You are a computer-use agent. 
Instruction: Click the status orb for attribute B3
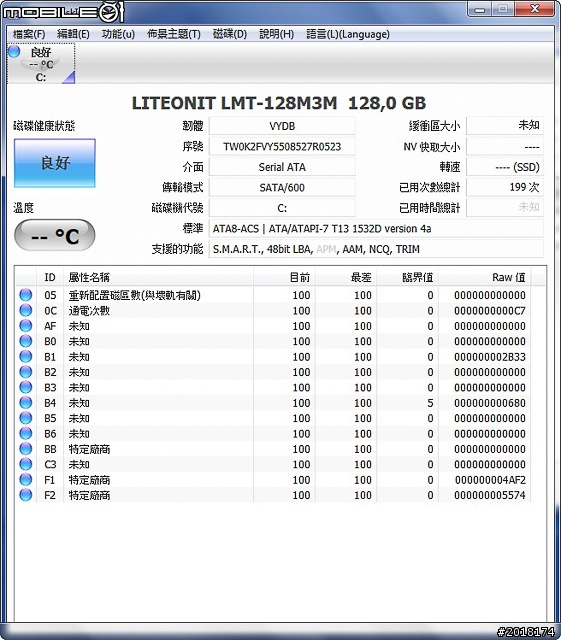pyautogui.click(x=26, y=387)
